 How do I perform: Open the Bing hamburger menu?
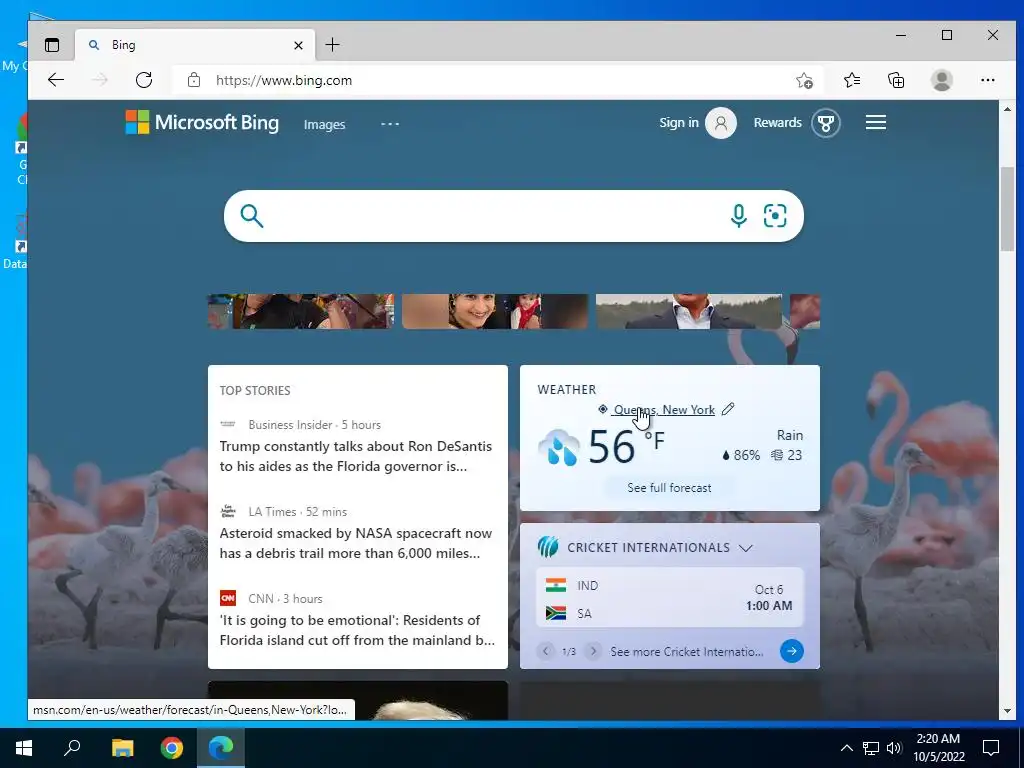click(876, 122)
